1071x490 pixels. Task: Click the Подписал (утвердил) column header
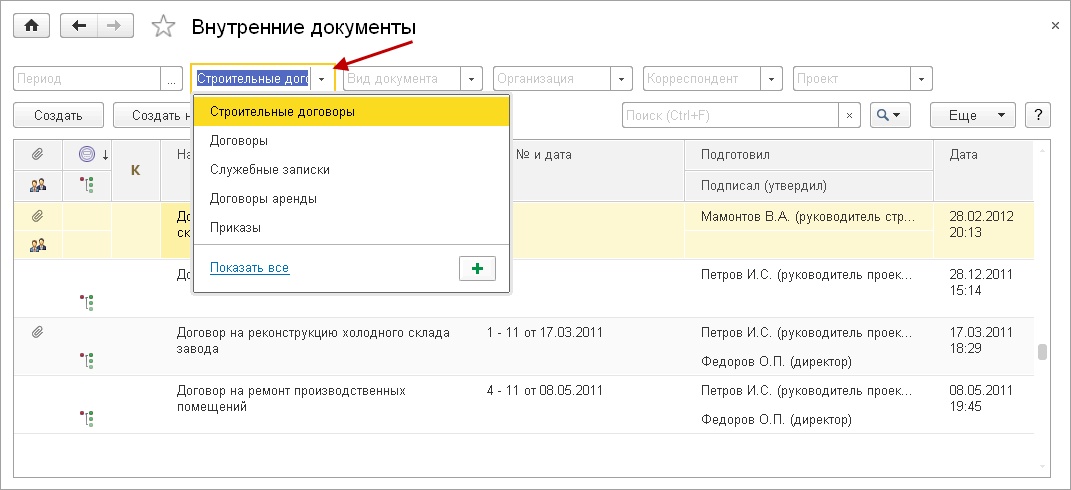(x=809, y=185)
